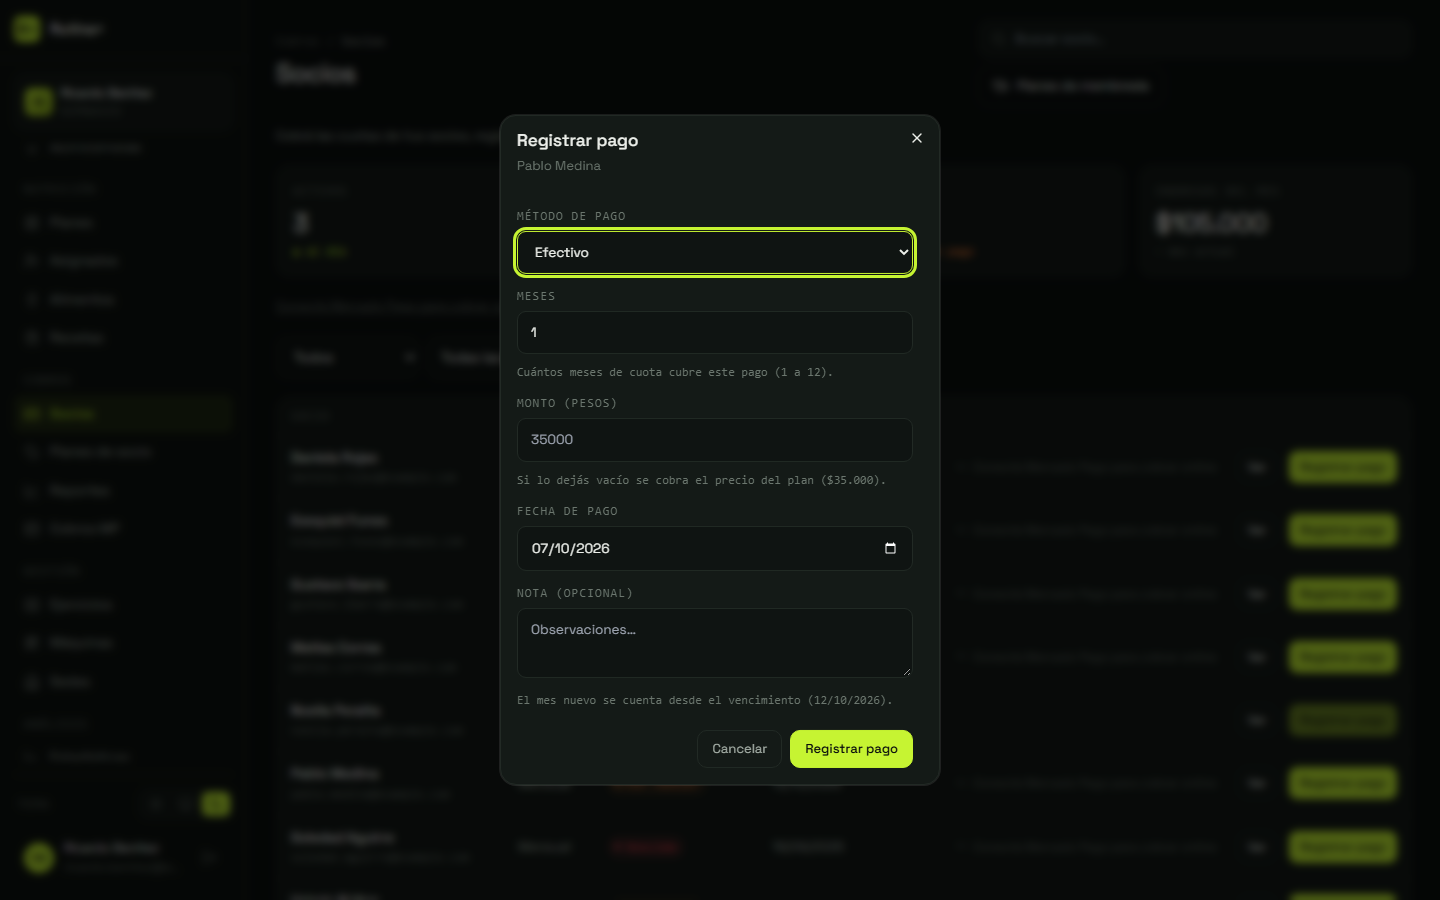Focus the Meses number field

point(715,332)
